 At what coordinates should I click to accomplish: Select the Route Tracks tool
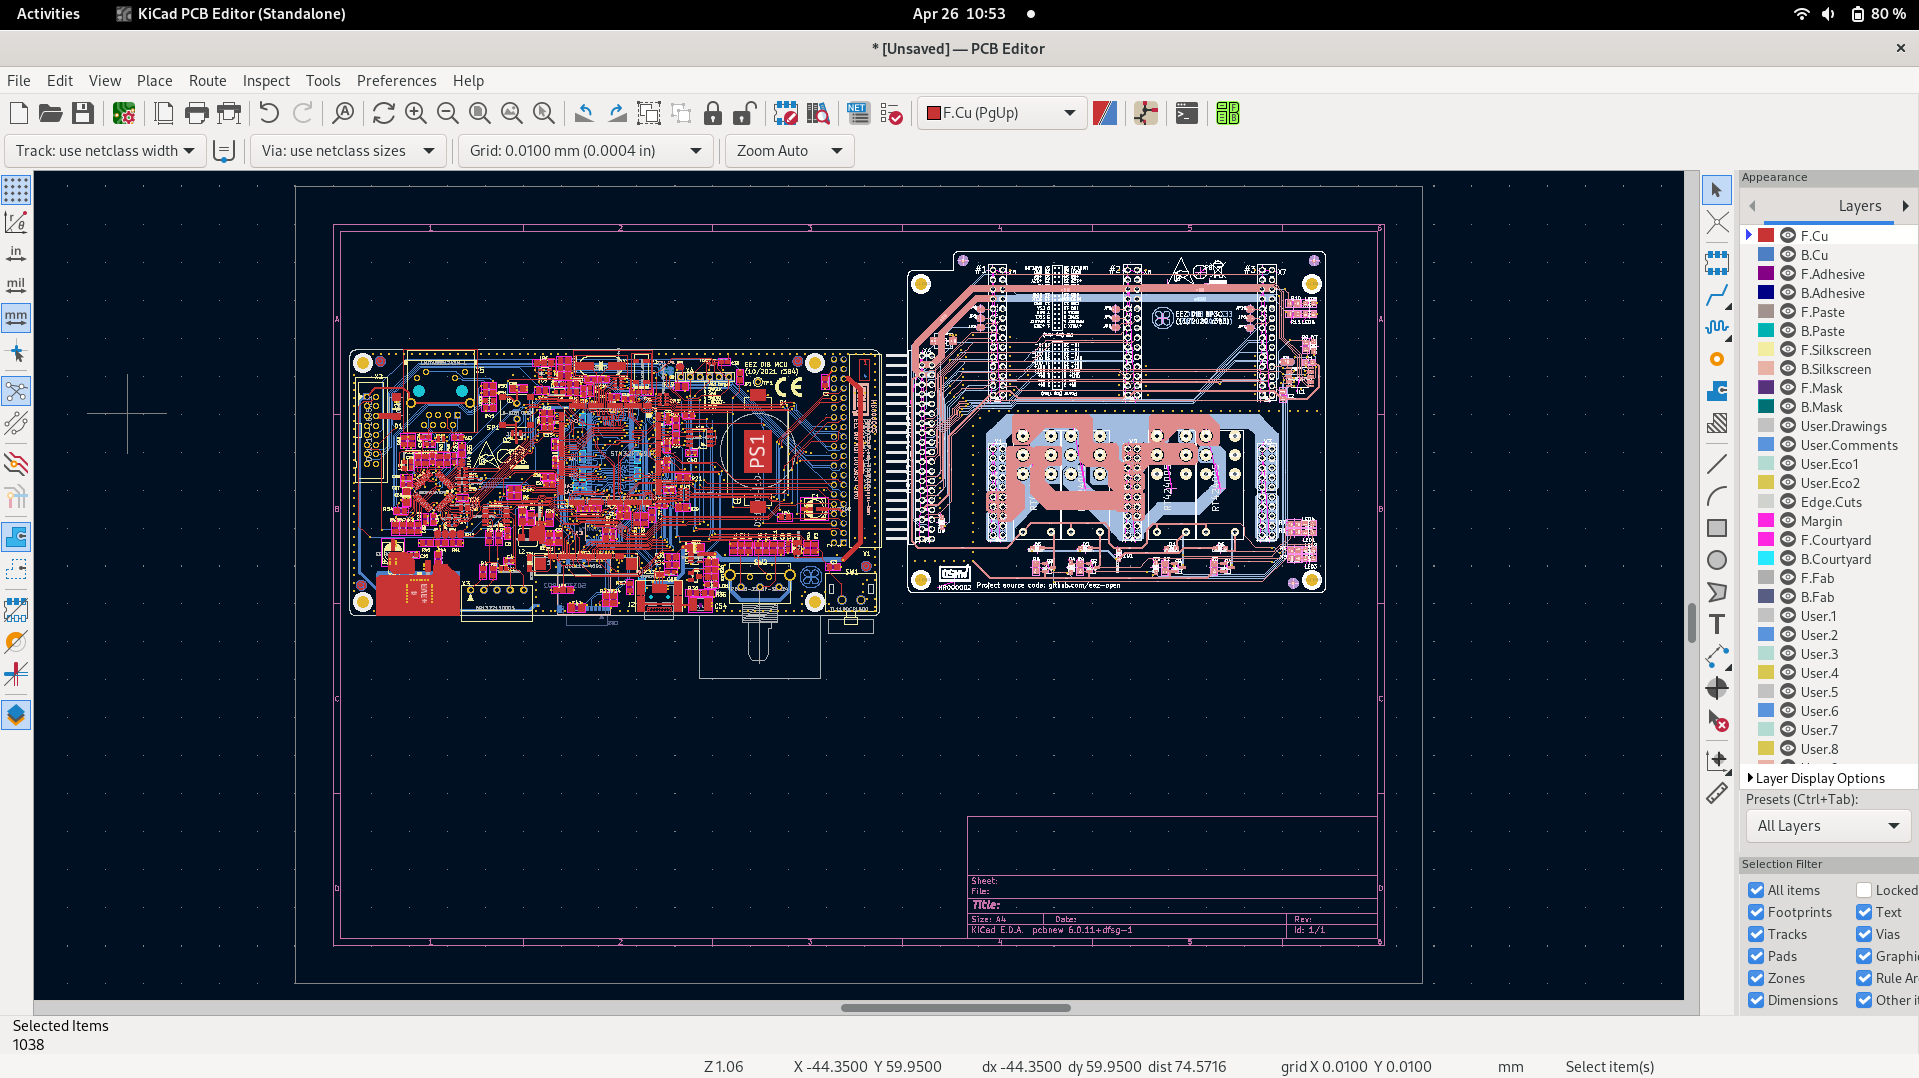pos(1716,296)
